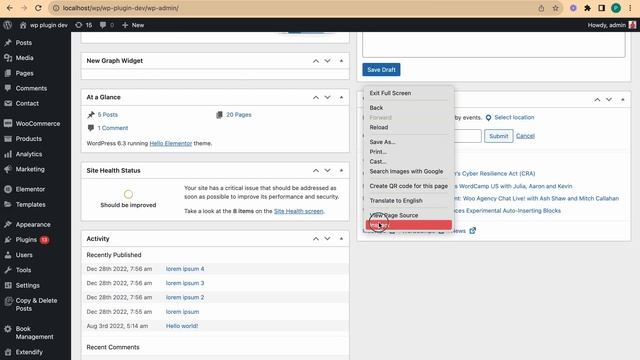Open Copy & Delete Posts menu
The width and height of the screenshot is (640, 360).
[35, 304]
